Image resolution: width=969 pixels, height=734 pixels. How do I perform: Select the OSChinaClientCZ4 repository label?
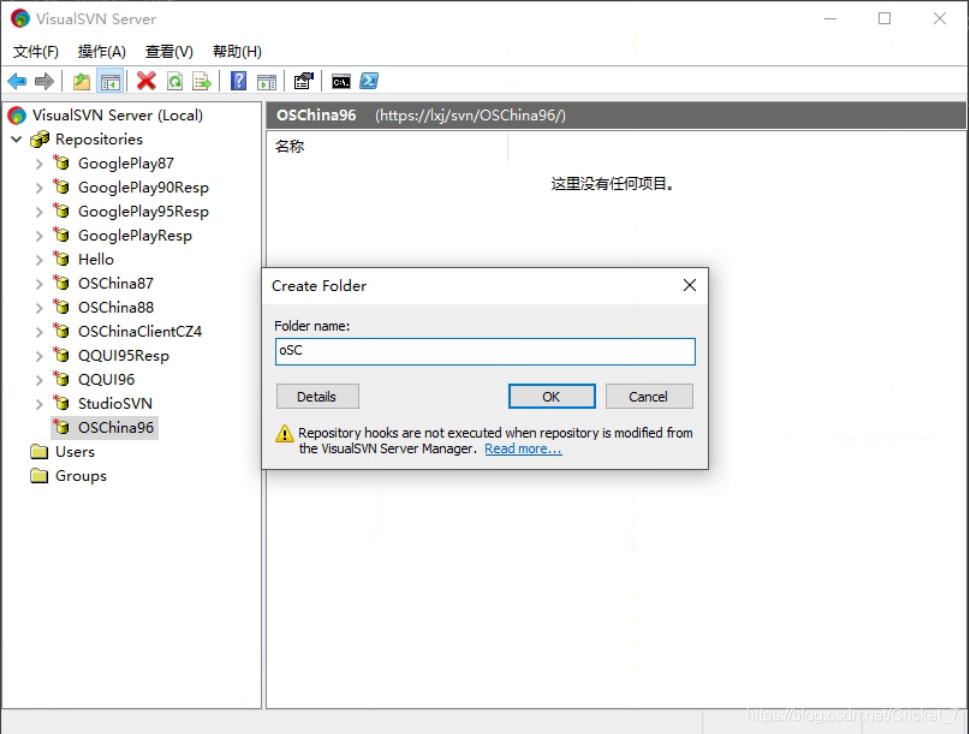[140, 331]
